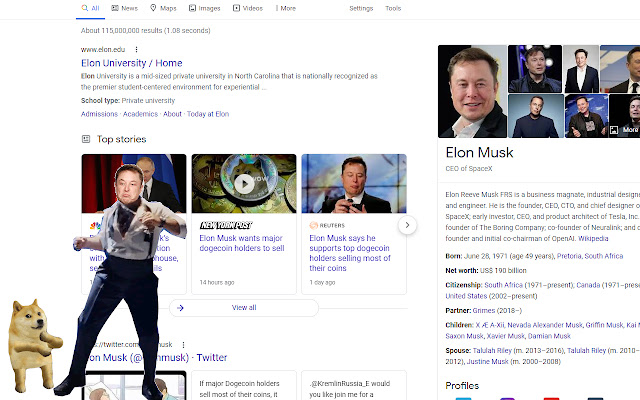The image size is (640, 400).
Task: Open the Twitter profile result title
Action: click(x=158, y=358)
